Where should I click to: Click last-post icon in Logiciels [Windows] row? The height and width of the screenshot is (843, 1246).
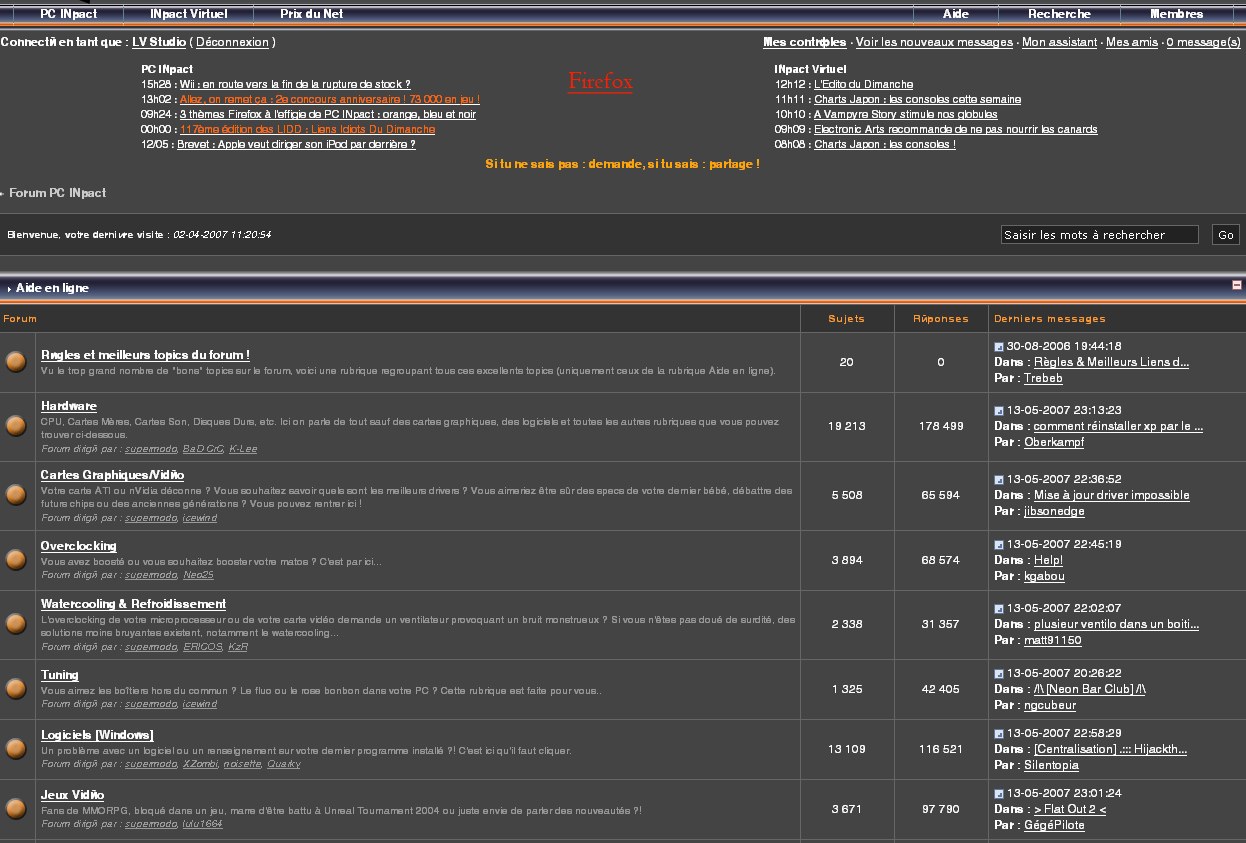999,733
